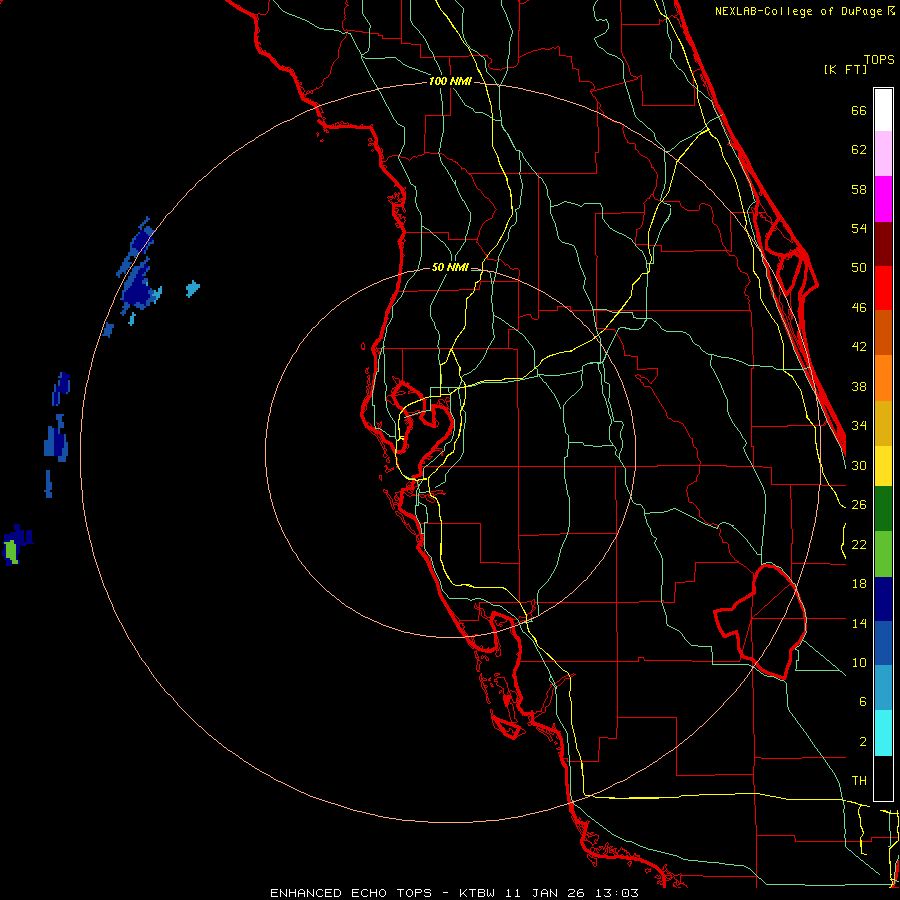
Task: Pick the light pink swatch beside 62
Action: coord(883,154)
